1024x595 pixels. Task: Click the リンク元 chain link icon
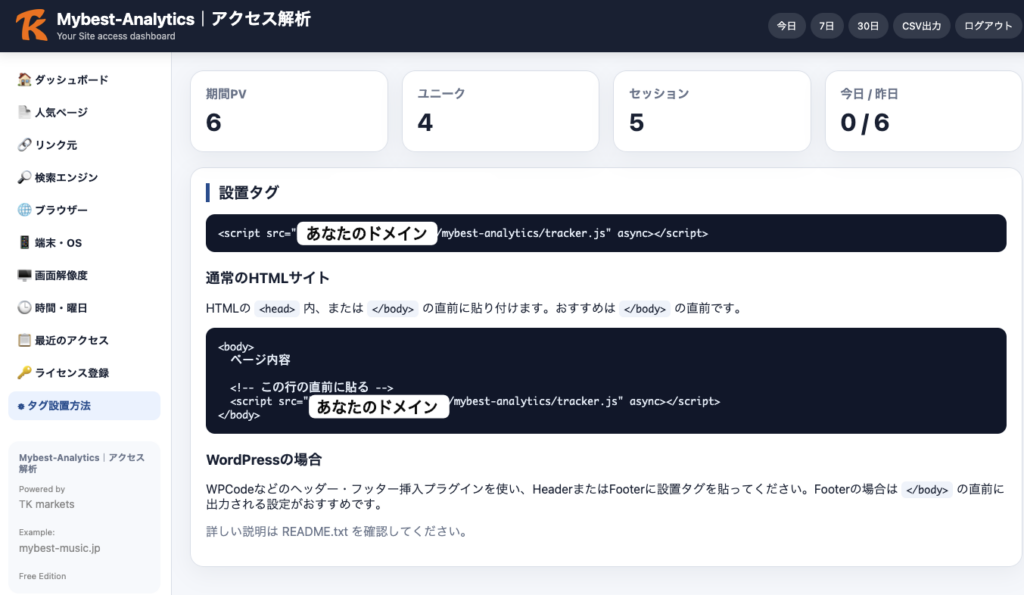tap(24, 145)
